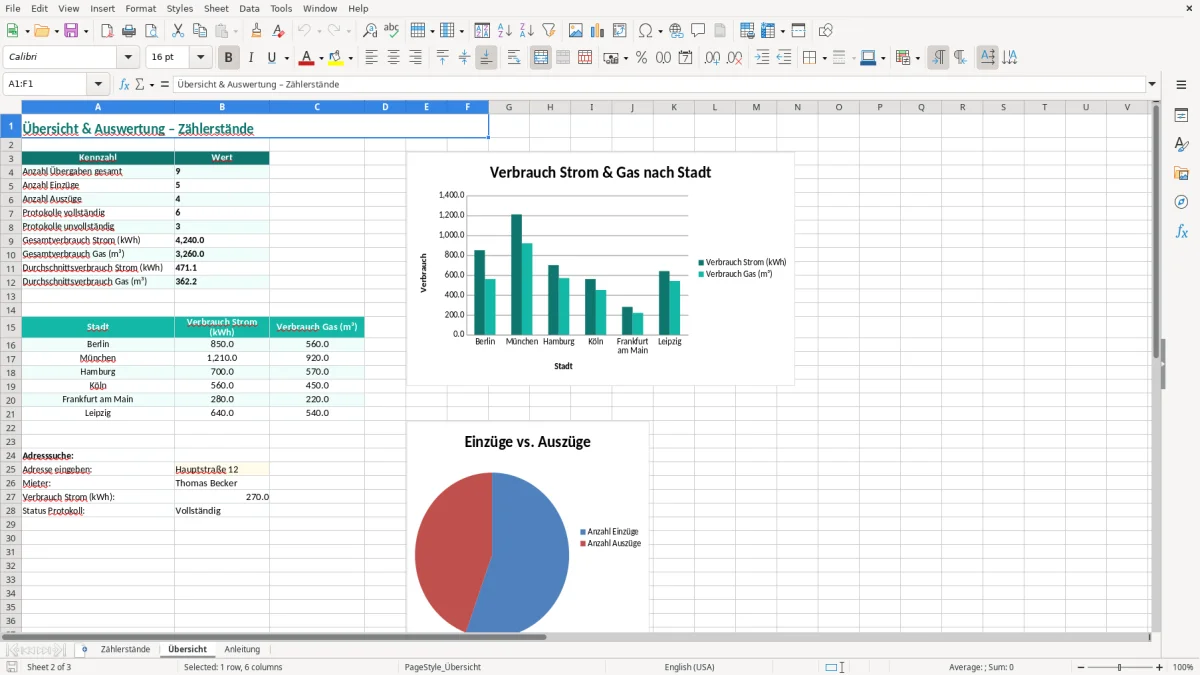Click the Function Wizard fx icon
1200x675 pixels.
pyautogui.click(x=125, y=85)
